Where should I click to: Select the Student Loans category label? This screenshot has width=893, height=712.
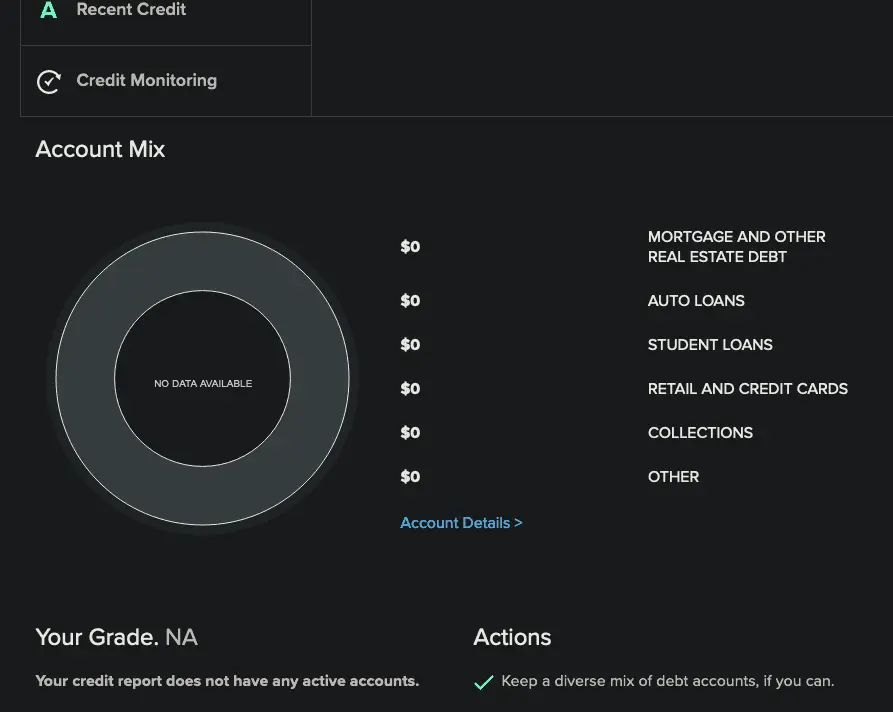point(710,345)
